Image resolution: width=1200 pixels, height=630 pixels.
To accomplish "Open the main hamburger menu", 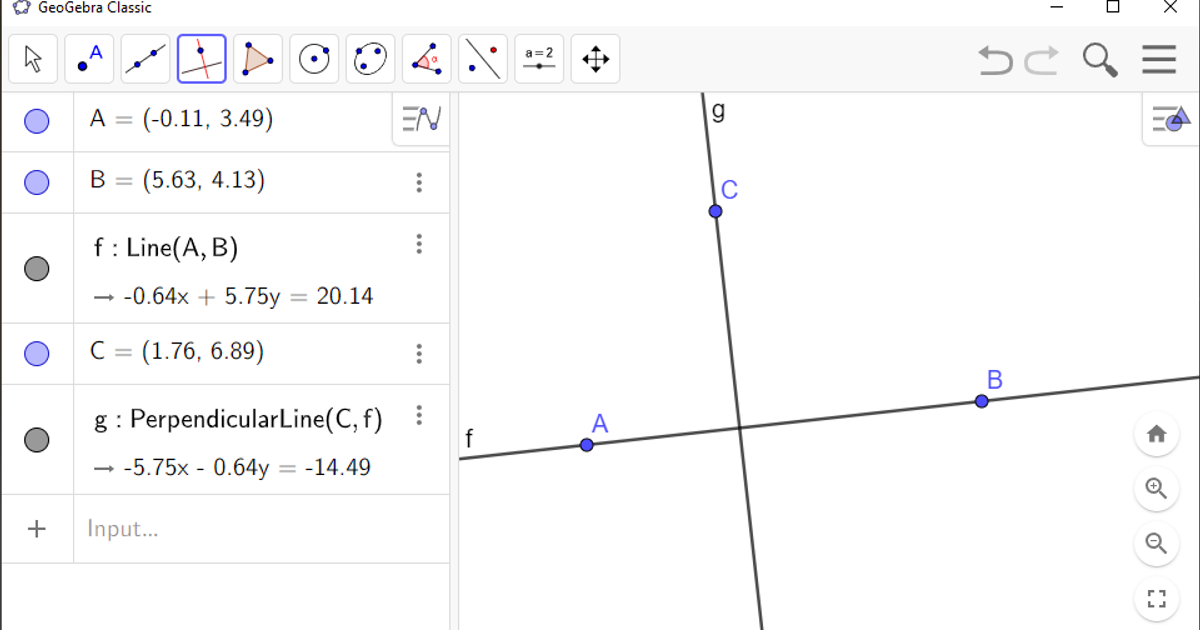I will 1159,60.
